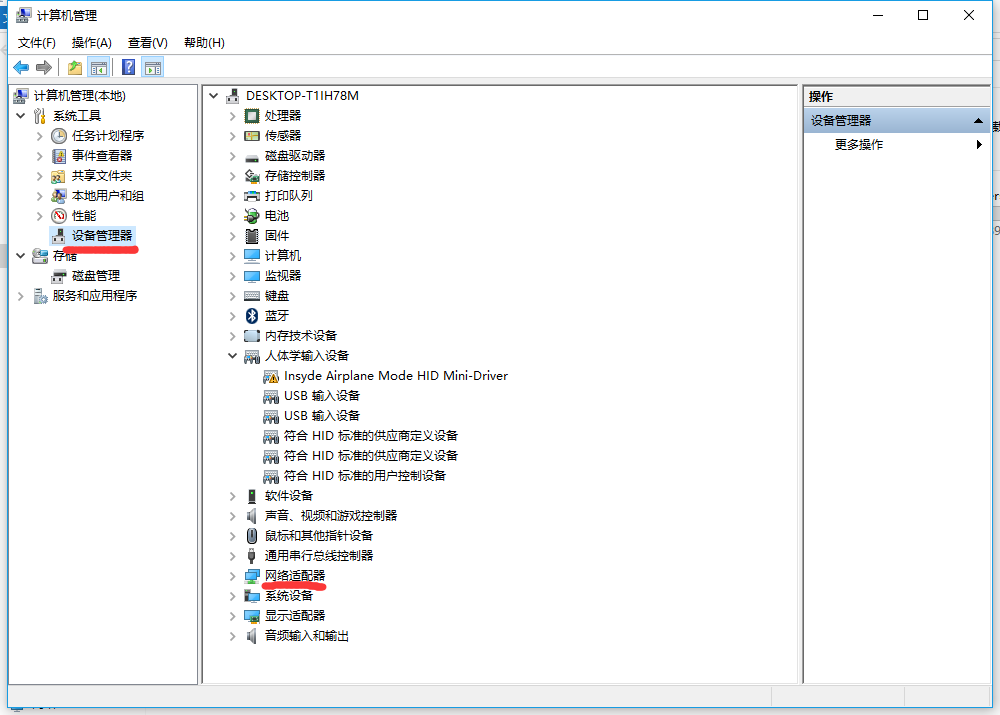Expand the 网络适配器 category arrow
Viewport: 1000px width, 715px height.
tap(233, 576)
